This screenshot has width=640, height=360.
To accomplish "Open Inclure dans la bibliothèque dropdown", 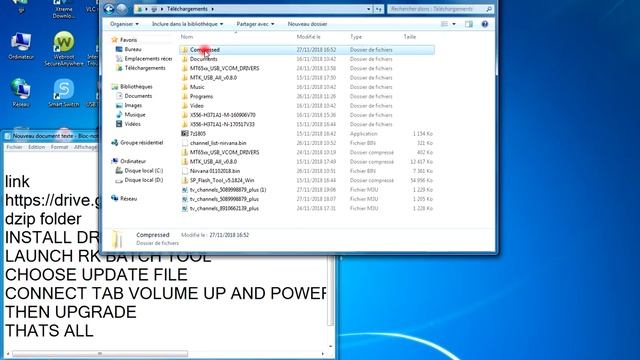I will [187, 24].
